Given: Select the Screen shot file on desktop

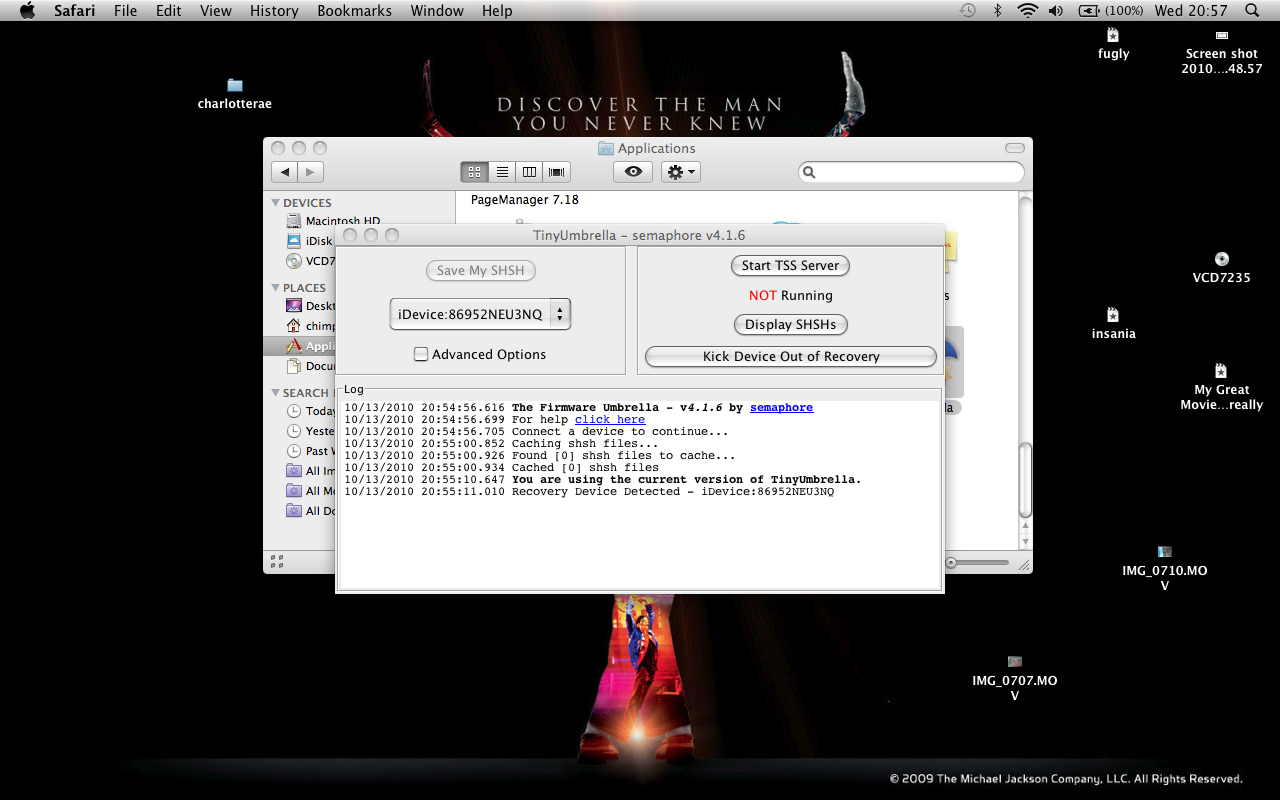Looking at the screenshot, I should click(x=1221, y=52).
